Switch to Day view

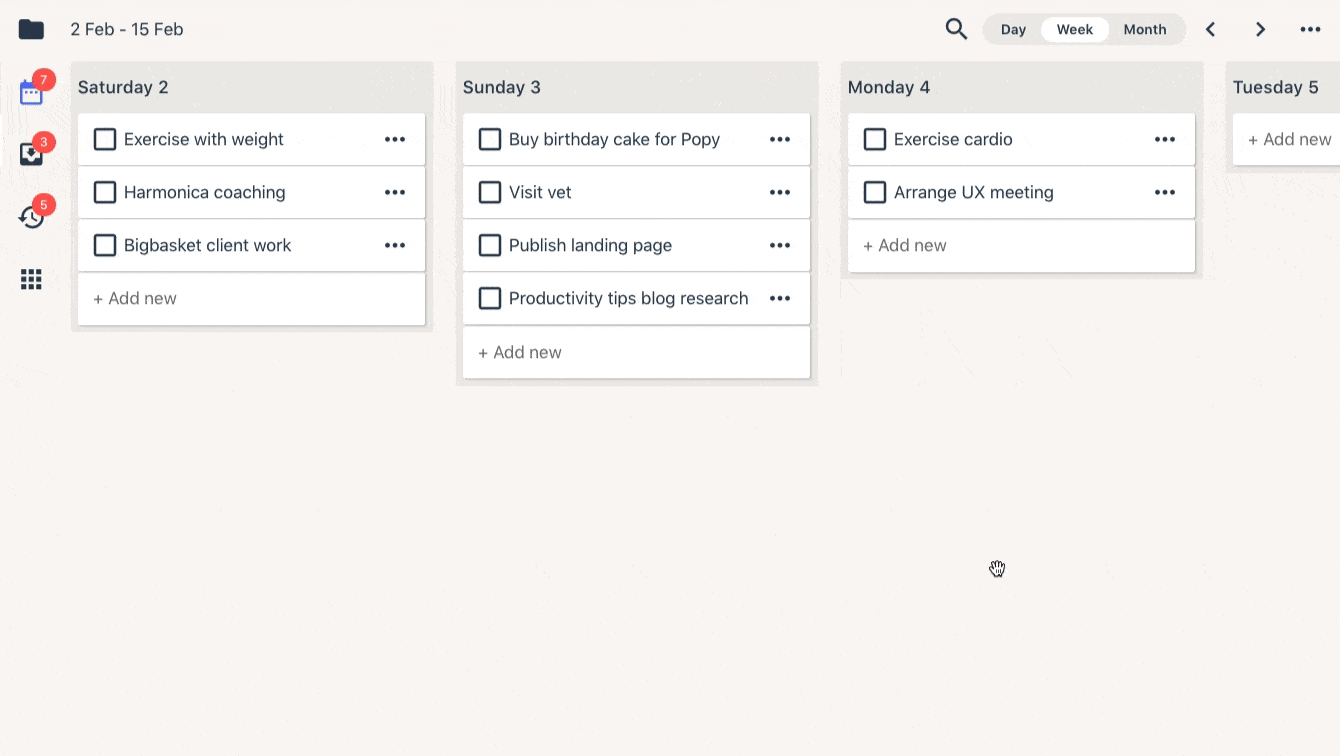(1013, 29)
